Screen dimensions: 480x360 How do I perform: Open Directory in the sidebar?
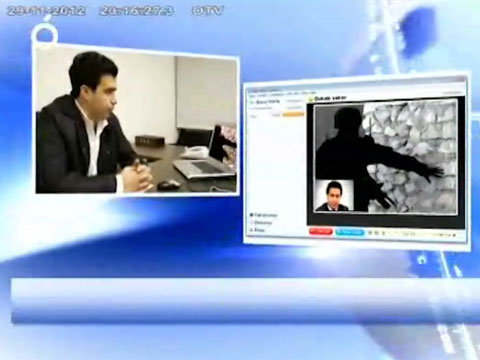pos(263,223)
